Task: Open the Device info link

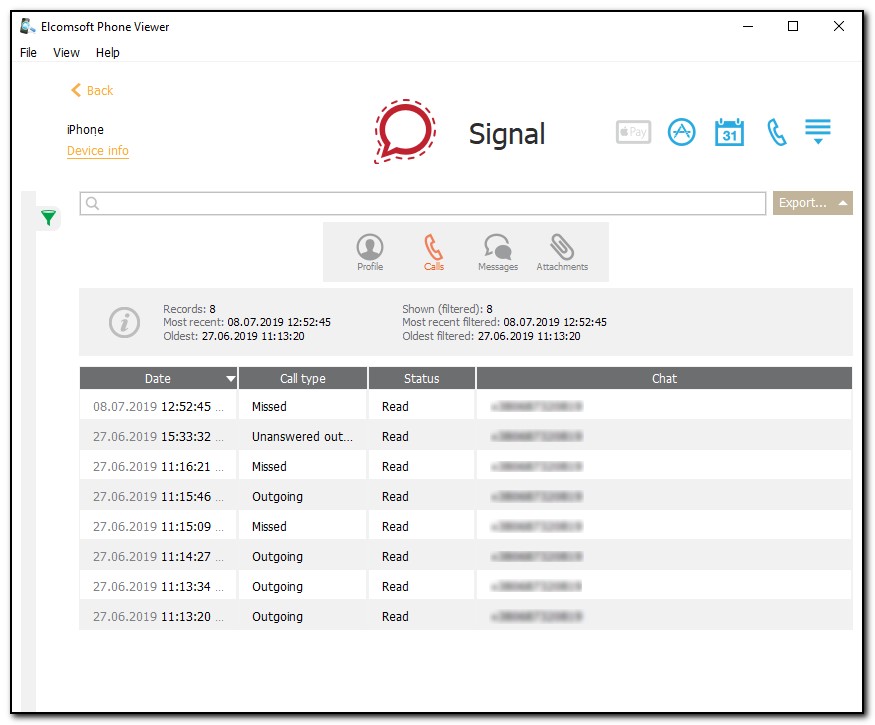Action: click(x=97, y=151)
